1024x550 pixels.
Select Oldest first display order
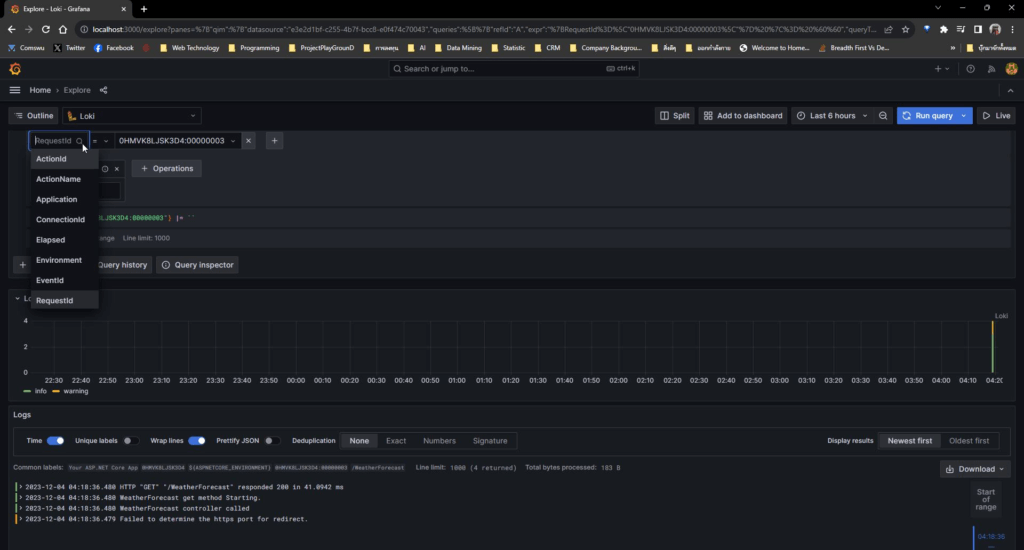968,441
